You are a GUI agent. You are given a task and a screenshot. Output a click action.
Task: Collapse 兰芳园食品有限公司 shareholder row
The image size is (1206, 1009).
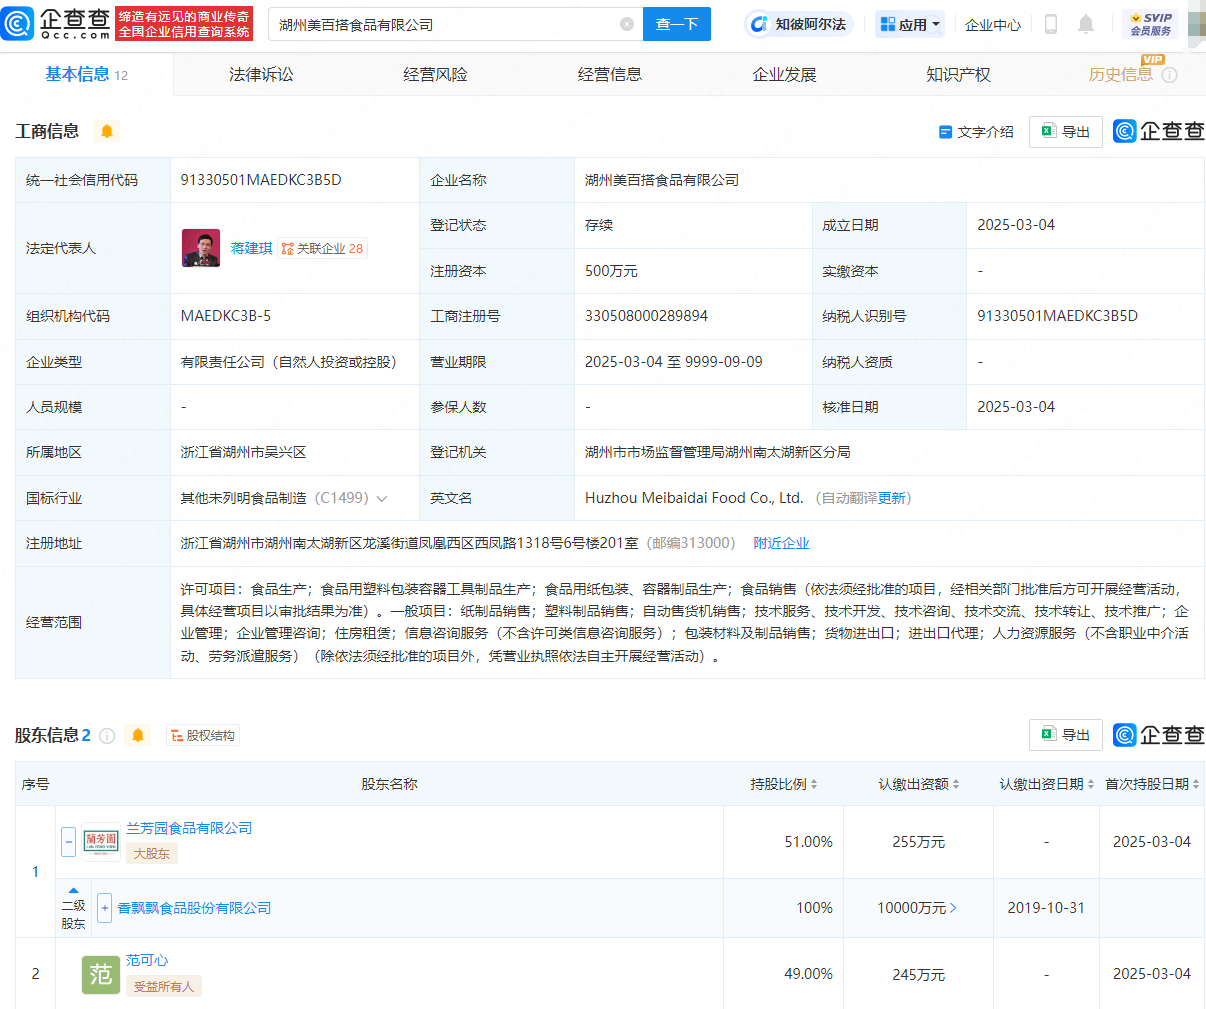coord(68,842)
